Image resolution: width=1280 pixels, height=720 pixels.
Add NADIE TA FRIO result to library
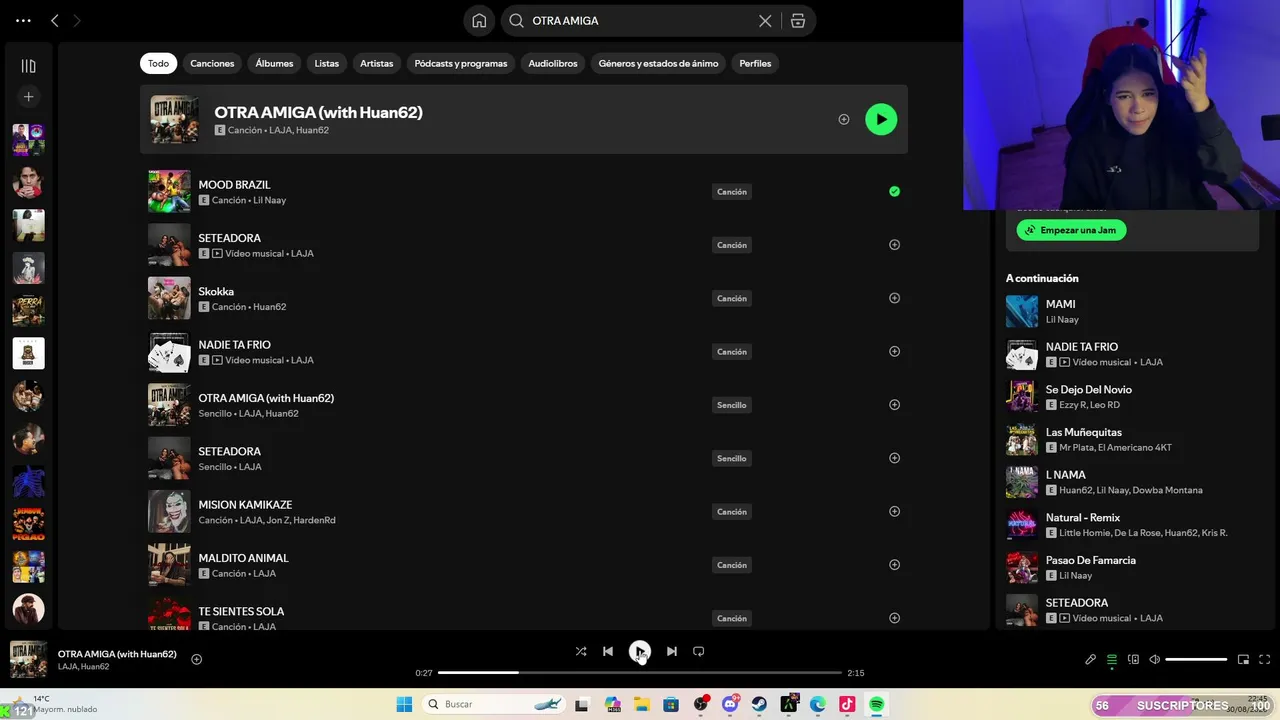pos(894,351)
